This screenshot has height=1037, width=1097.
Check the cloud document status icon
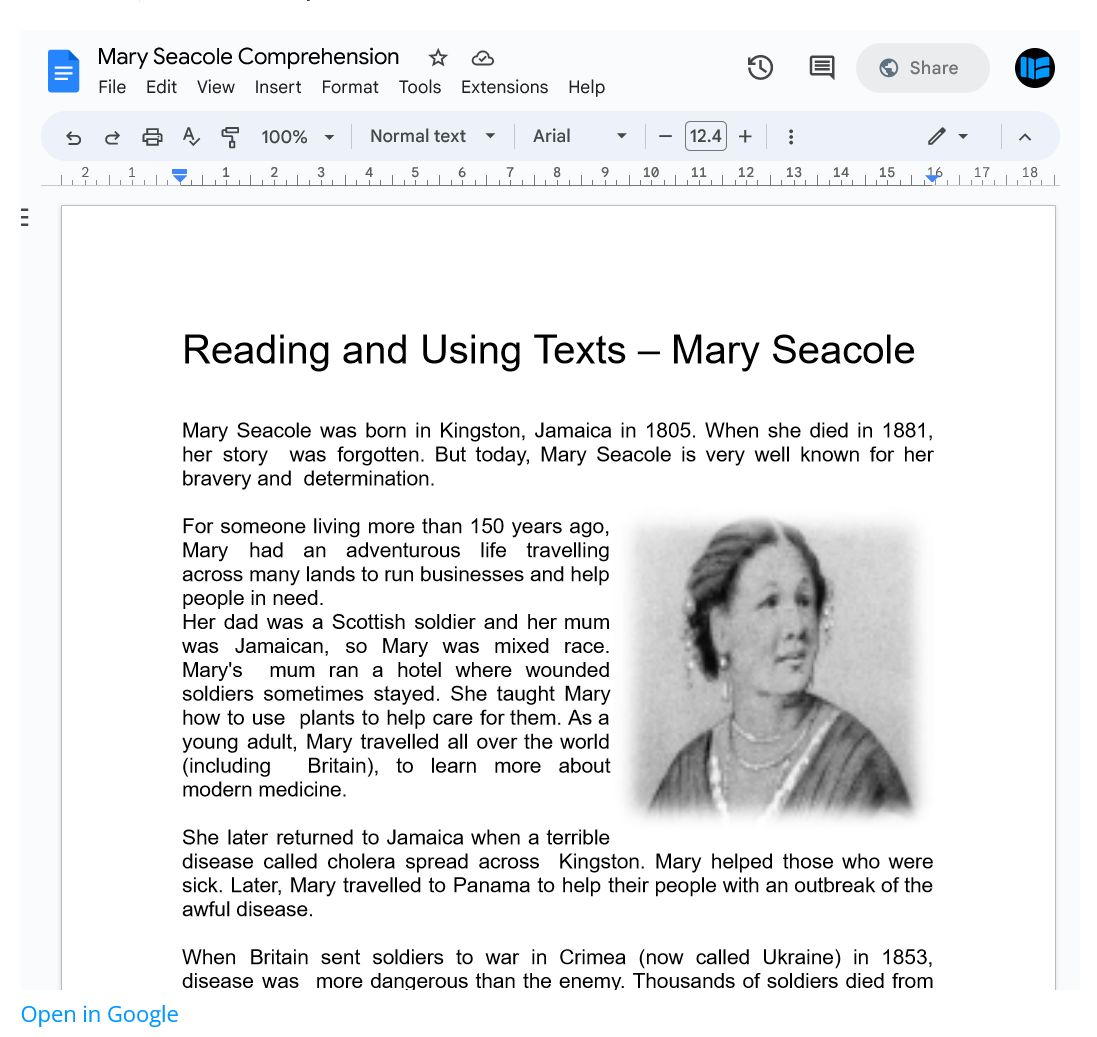[483, 58]
